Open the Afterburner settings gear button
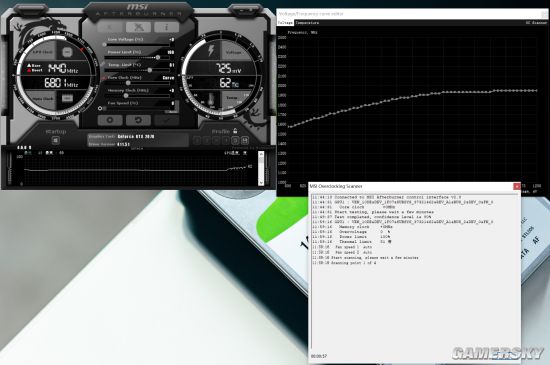 pyautogui.click(x=110, y=120)
